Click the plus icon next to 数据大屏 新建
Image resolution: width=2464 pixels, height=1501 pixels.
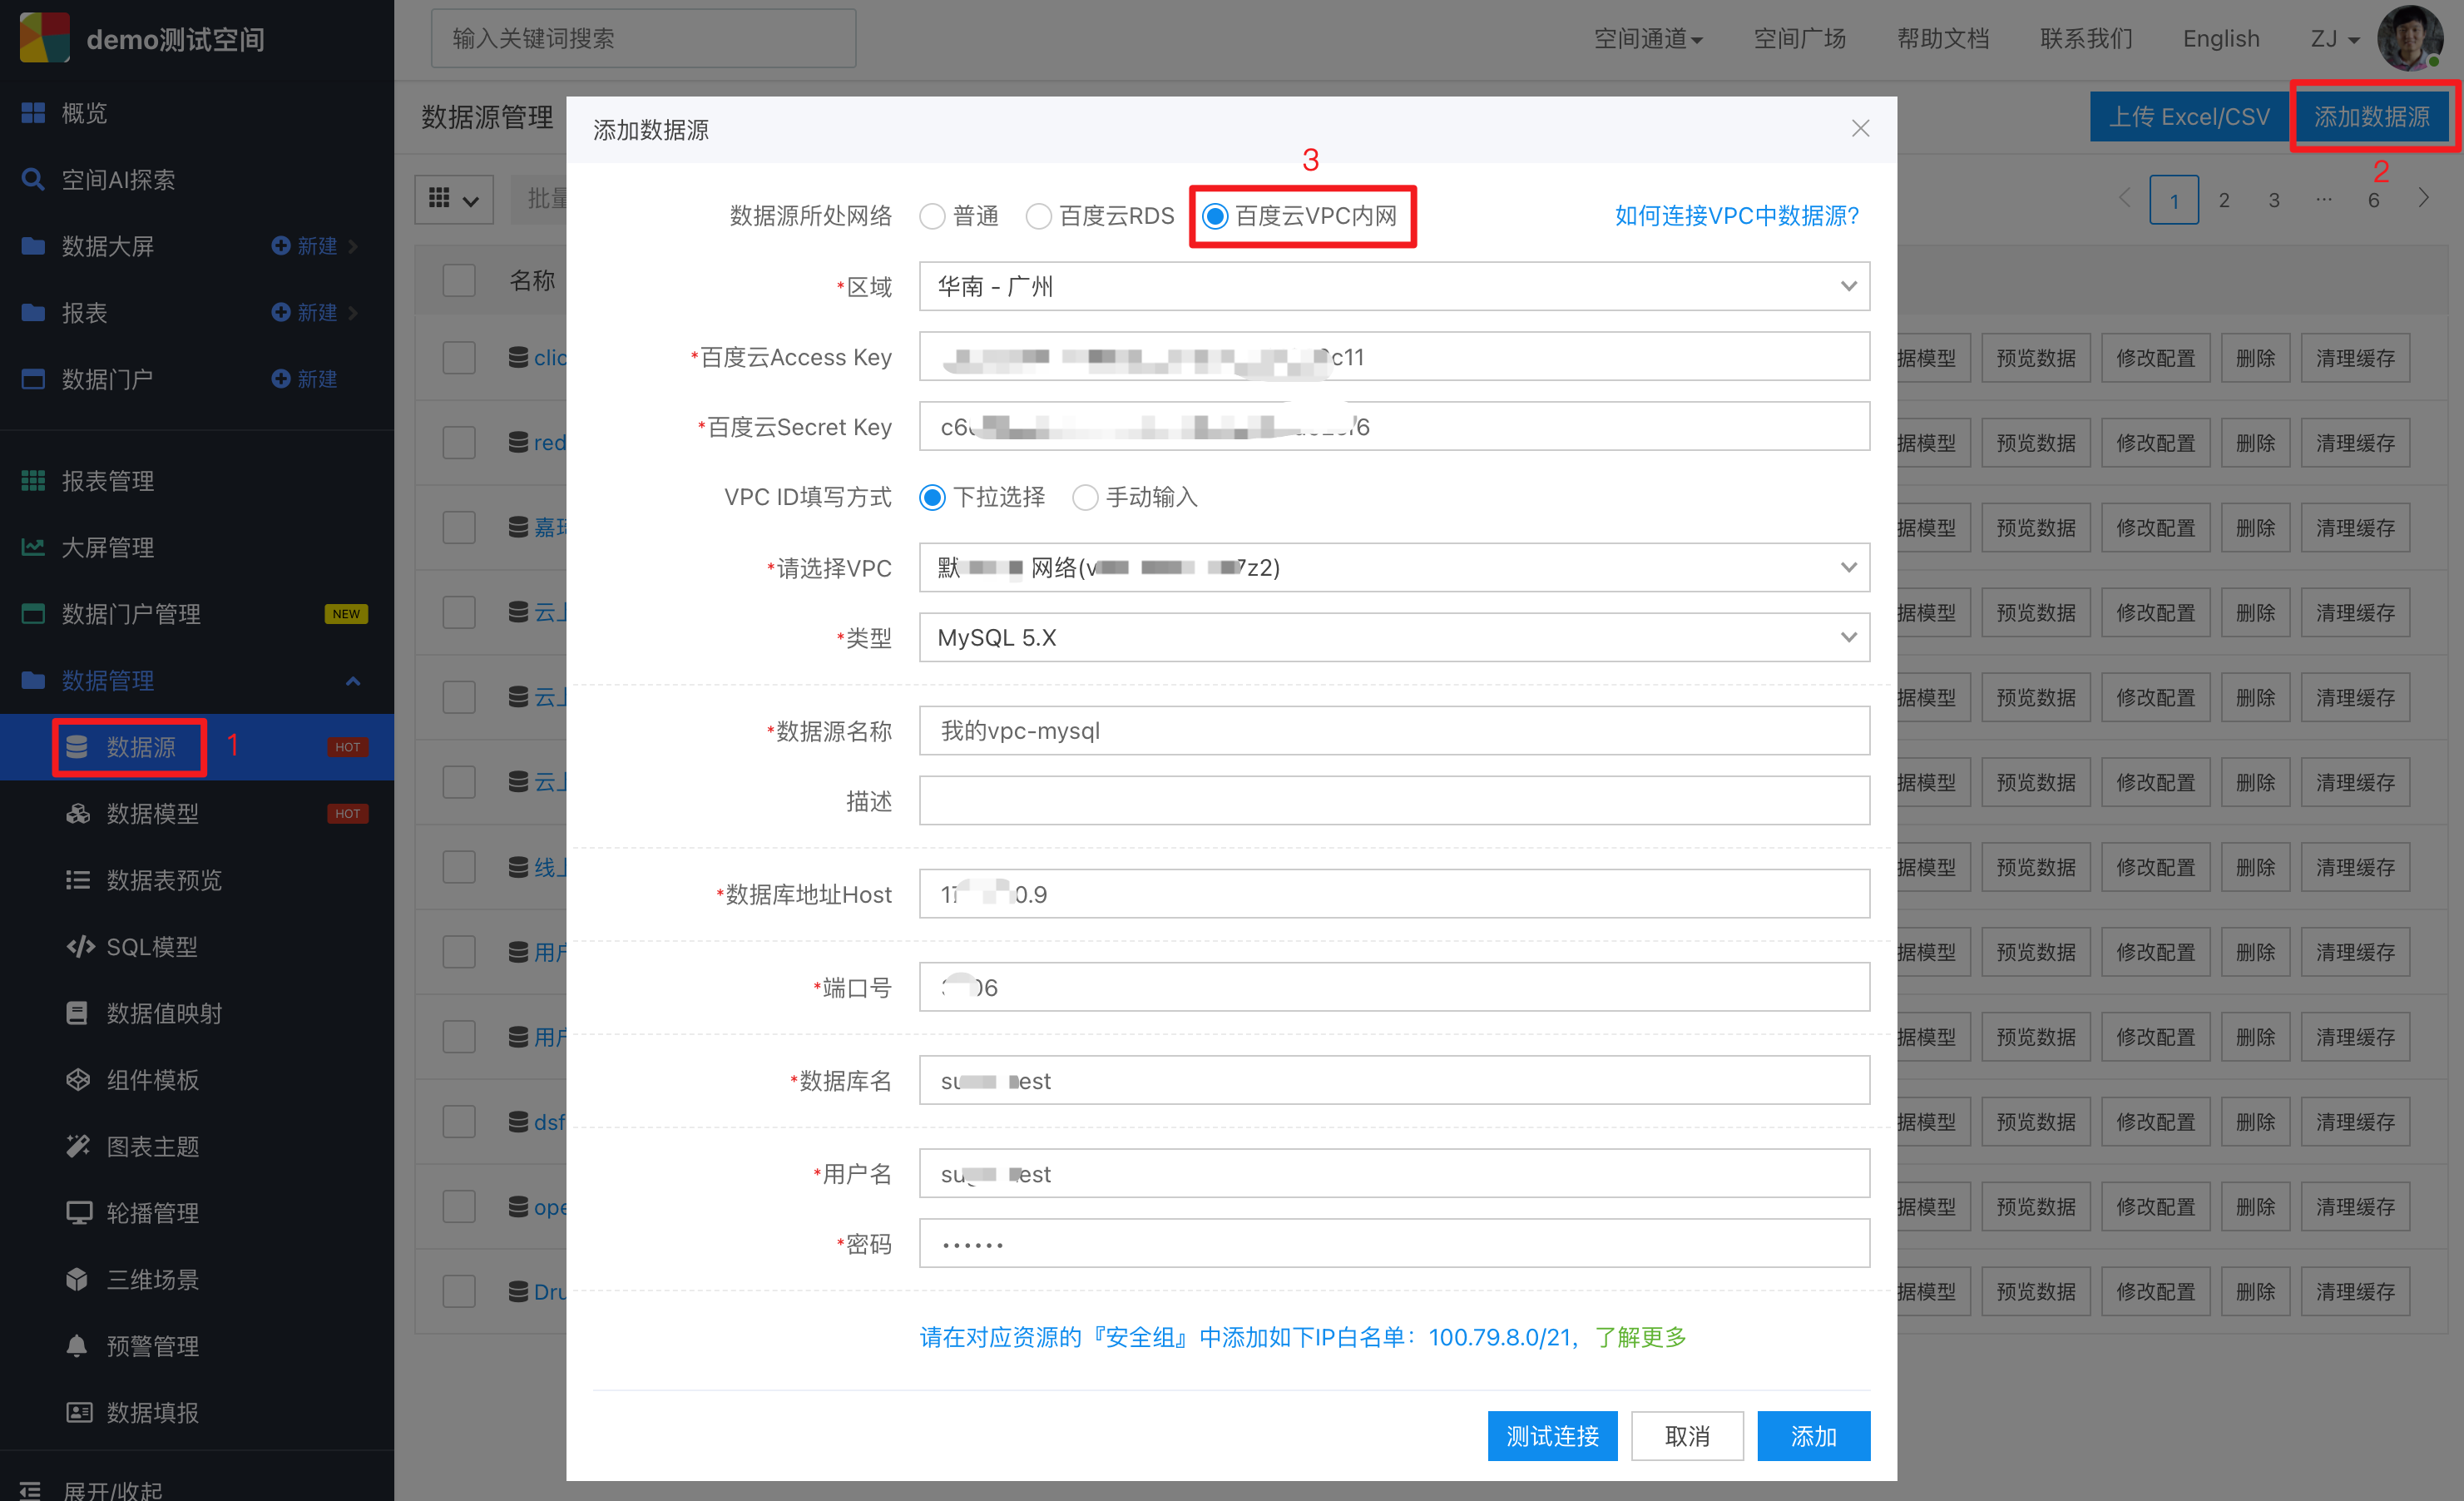(281, 246)
